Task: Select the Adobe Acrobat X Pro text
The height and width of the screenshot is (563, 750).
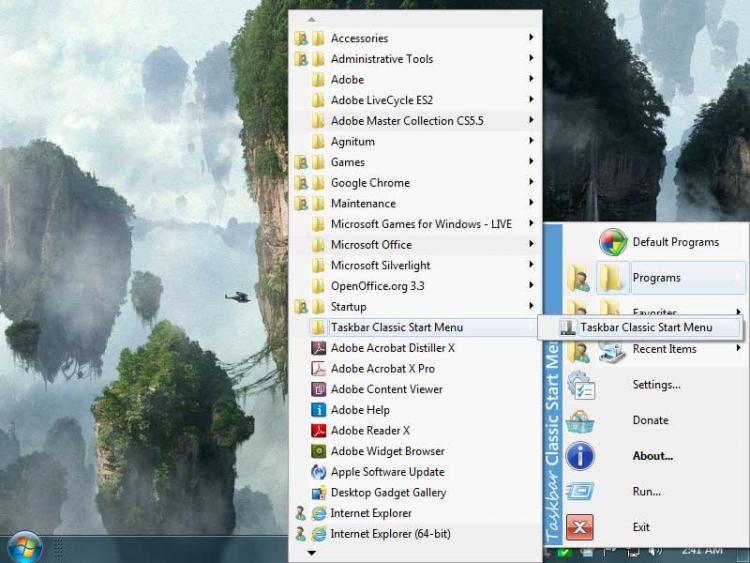Action: click(x=383, y=368)
